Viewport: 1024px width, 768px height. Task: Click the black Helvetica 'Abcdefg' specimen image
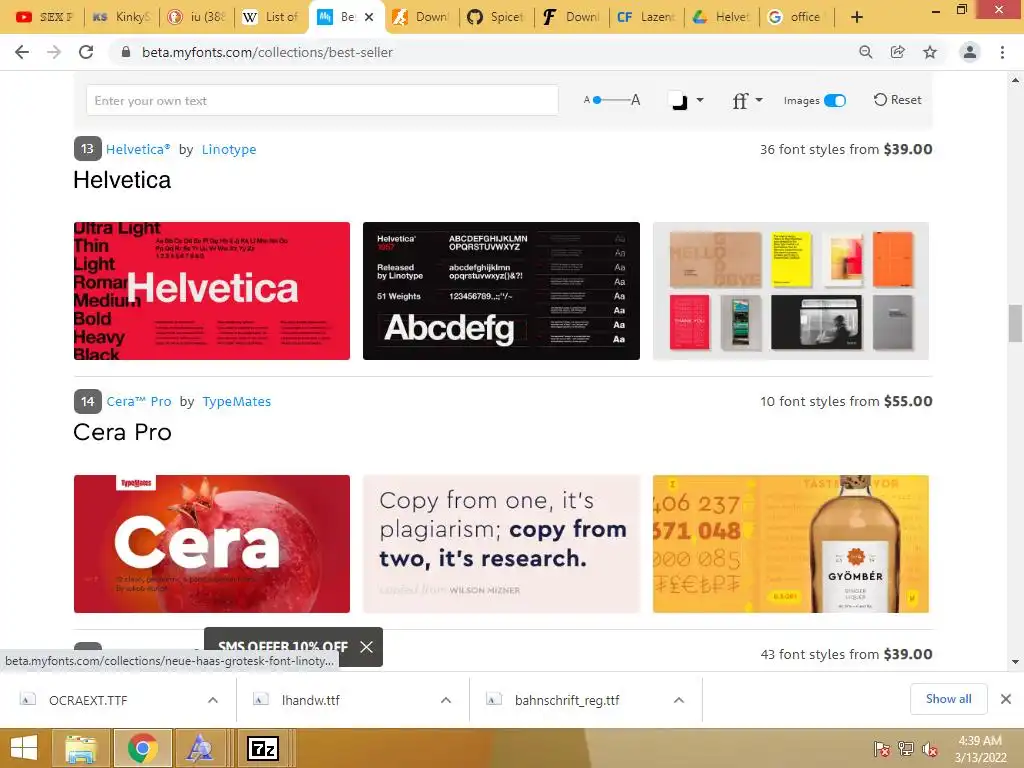tap(501, 291)
